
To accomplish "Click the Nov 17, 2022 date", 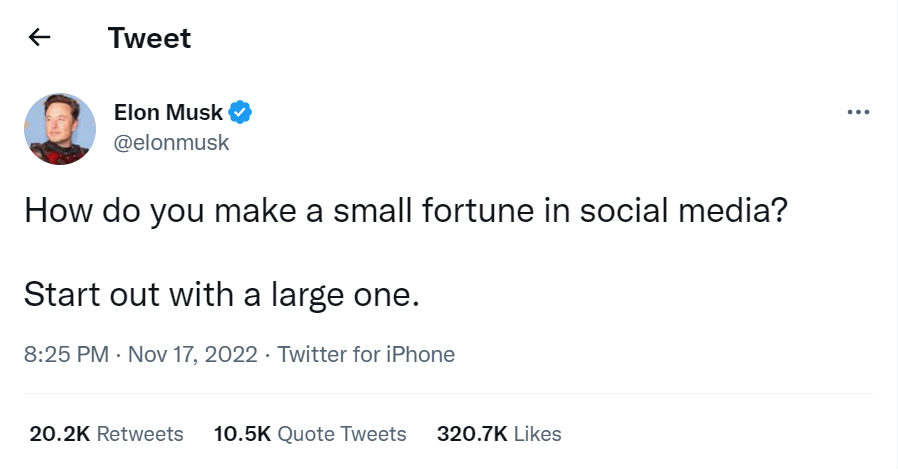I will click(192, 354).
